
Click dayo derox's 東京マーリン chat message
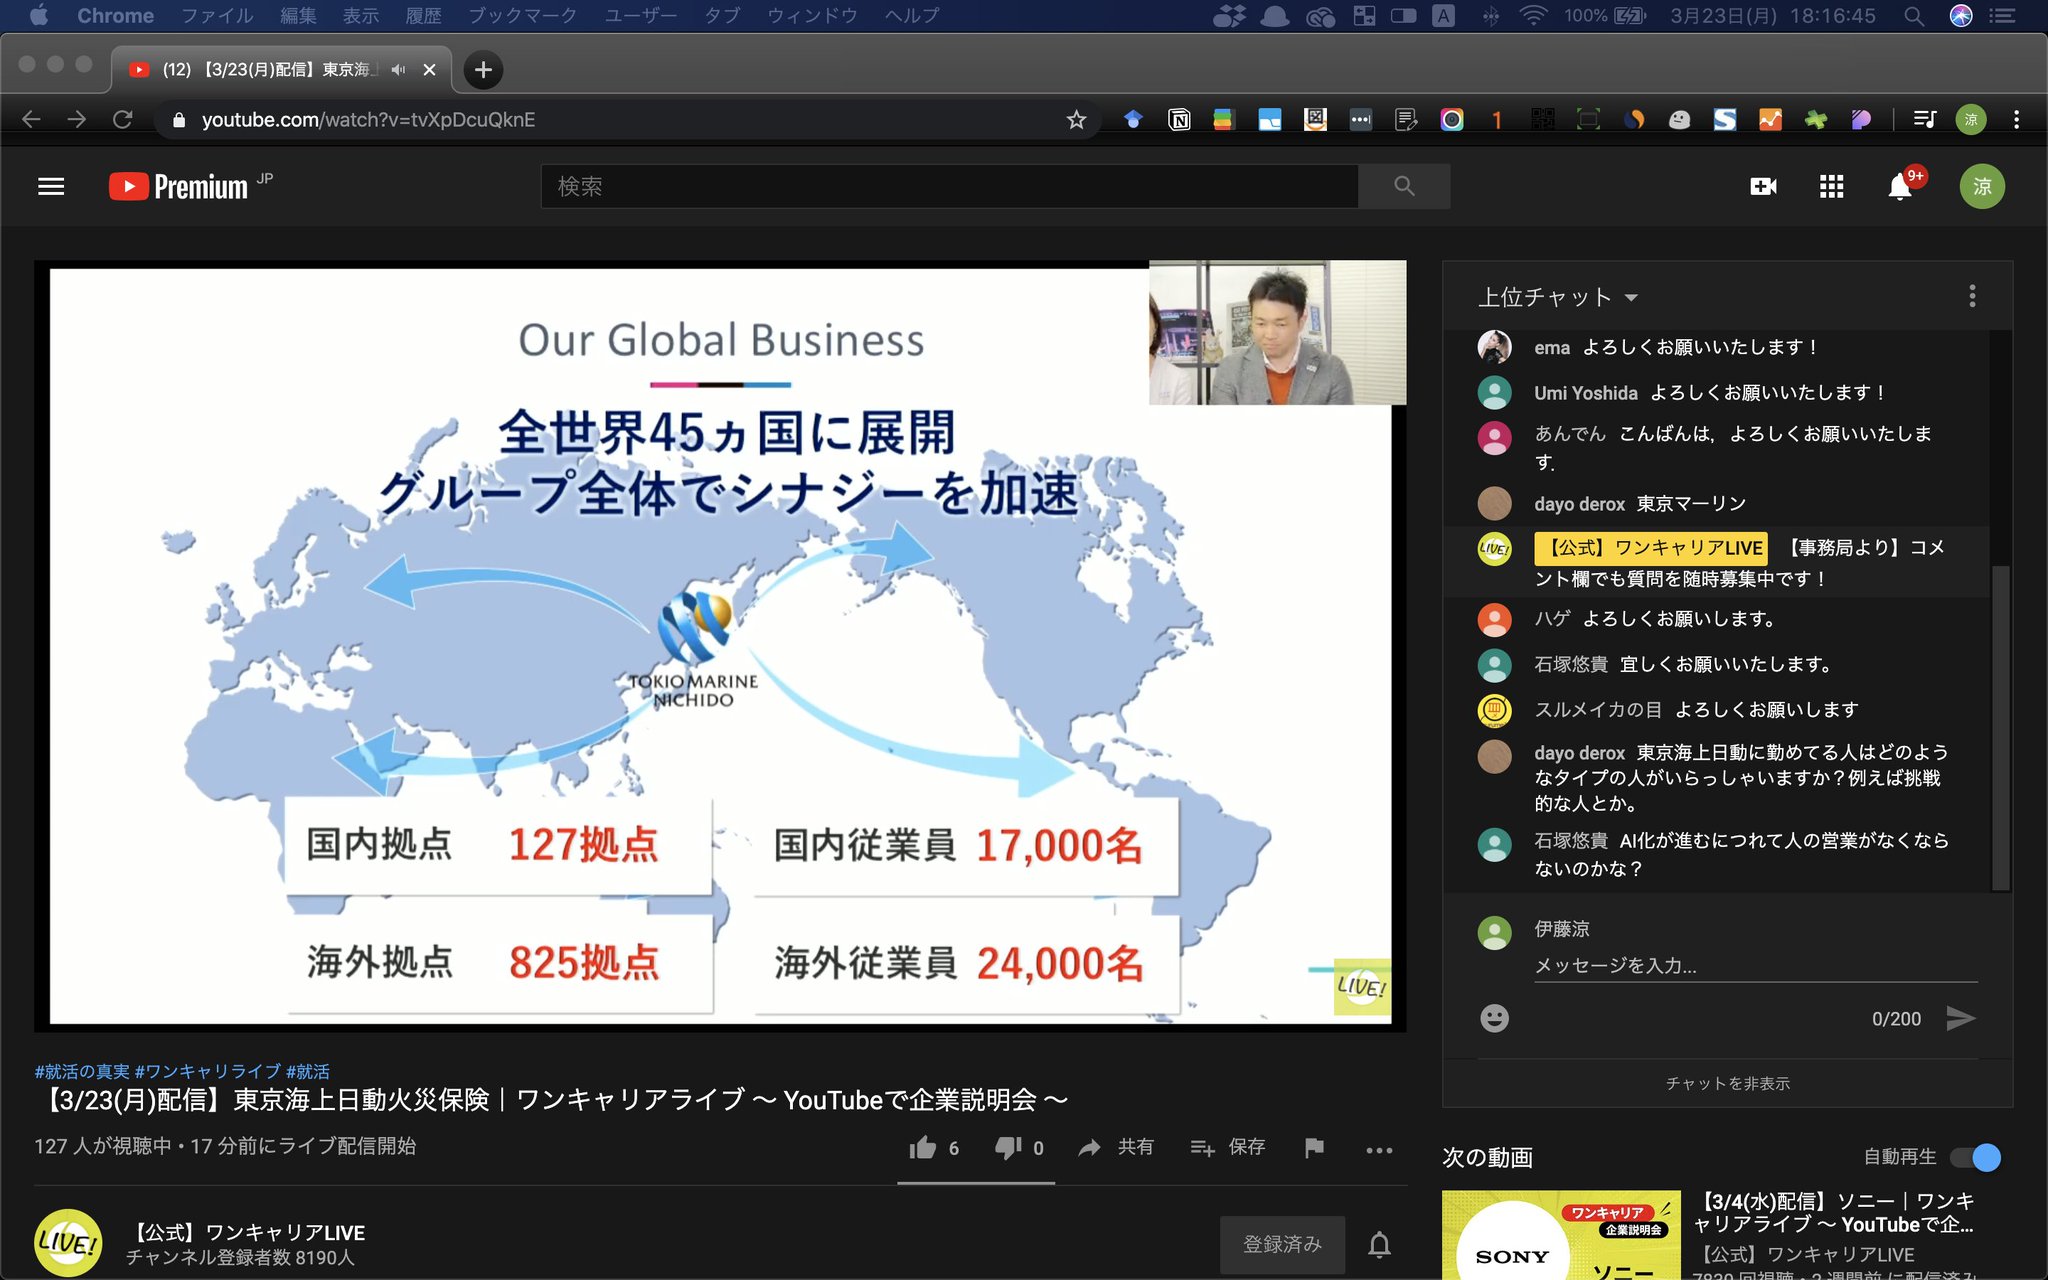tap(1690, 504)
